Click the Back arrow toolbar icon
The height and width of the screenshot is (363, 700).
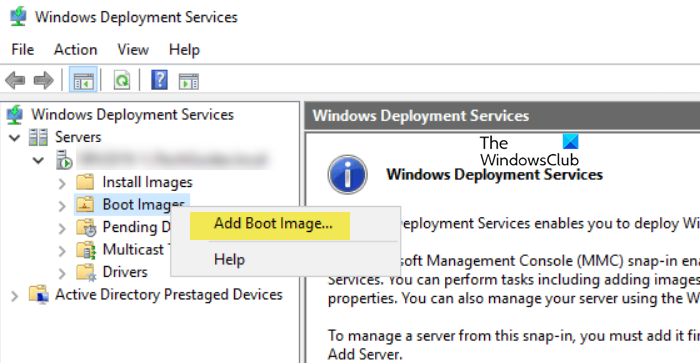(15, 81)
